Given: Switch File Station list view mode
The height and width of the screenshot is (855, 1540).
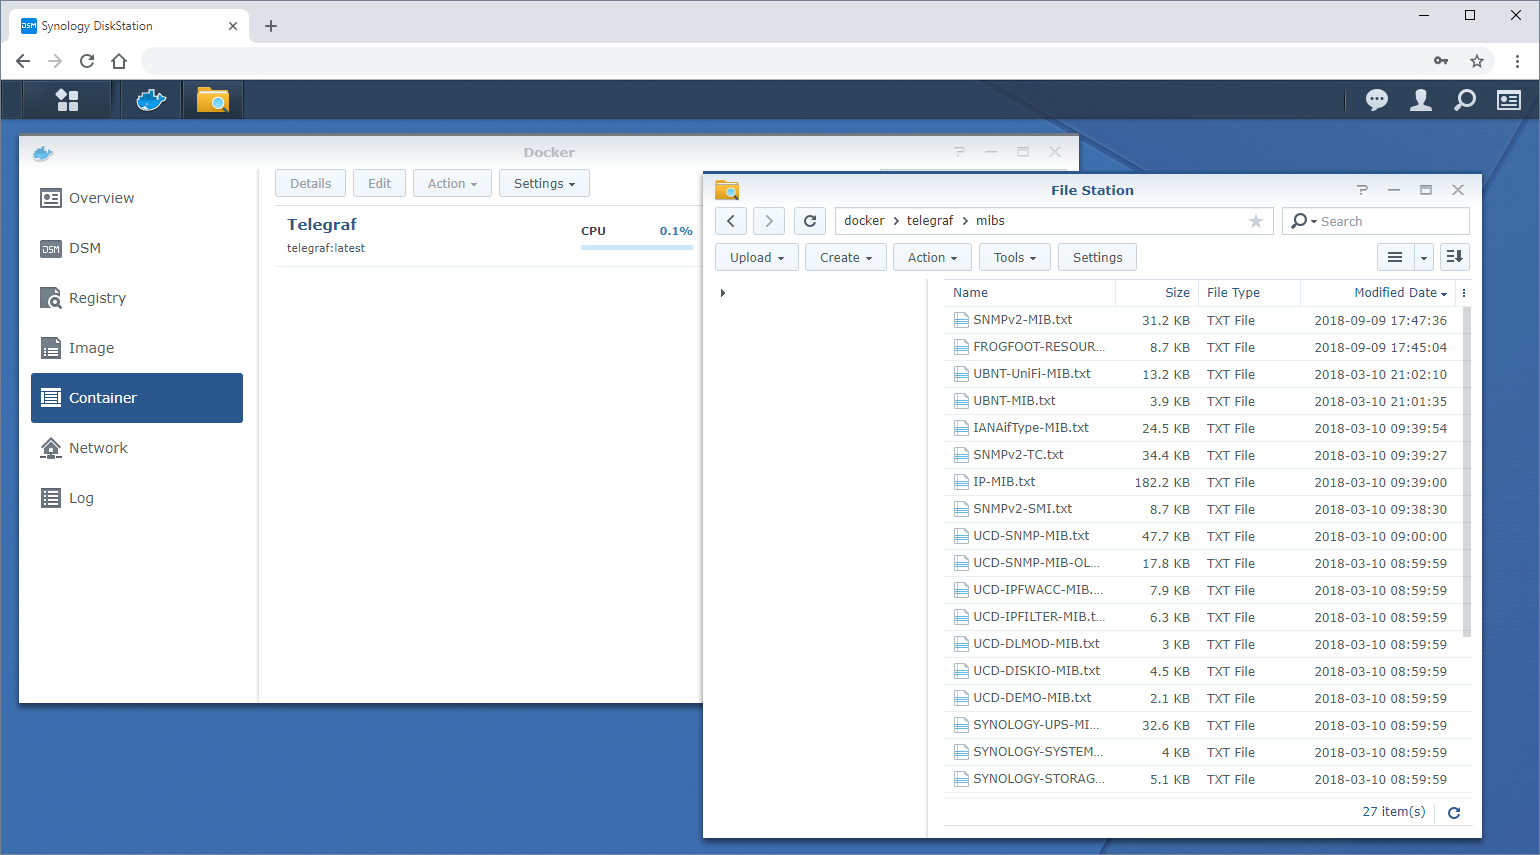Looking at the screenshot, I should pyautogui.click(x=1395, y=257).
